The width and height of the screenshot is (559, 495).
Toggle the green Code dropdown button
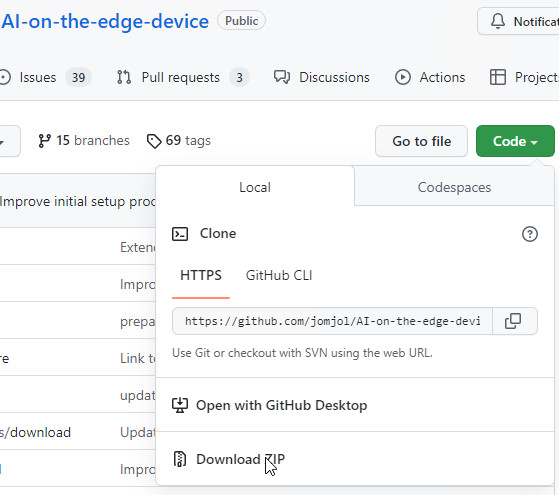point(515,141)
